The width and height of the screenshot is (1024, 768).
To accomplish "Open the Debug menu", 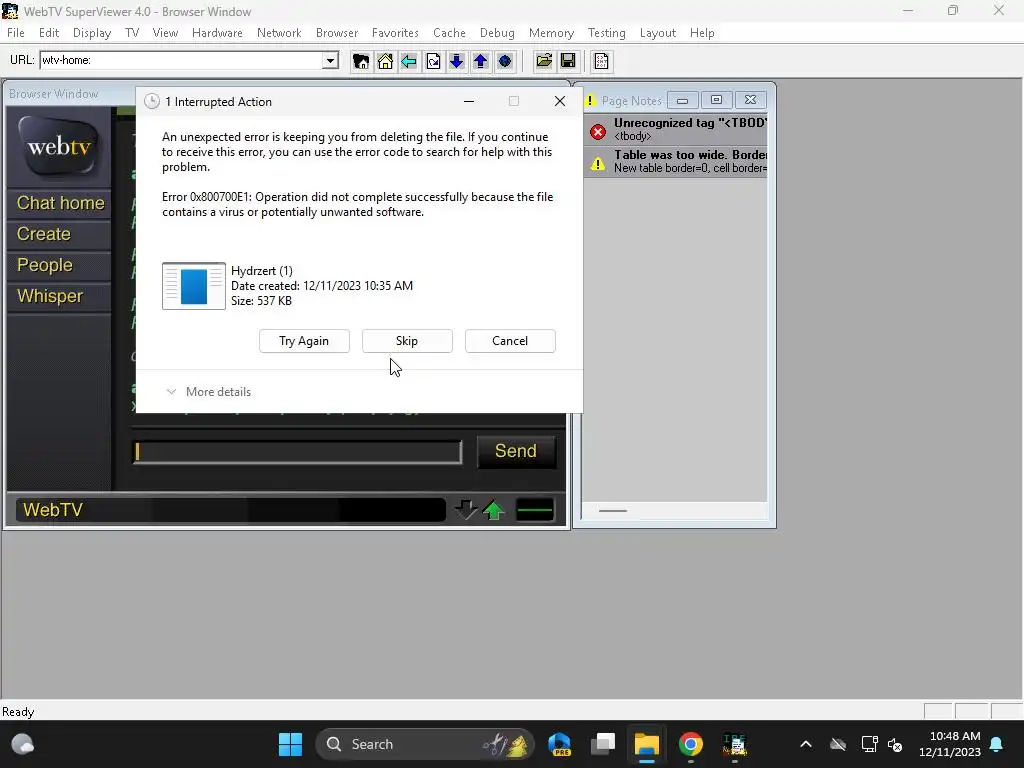I will [x=497, y=33].
